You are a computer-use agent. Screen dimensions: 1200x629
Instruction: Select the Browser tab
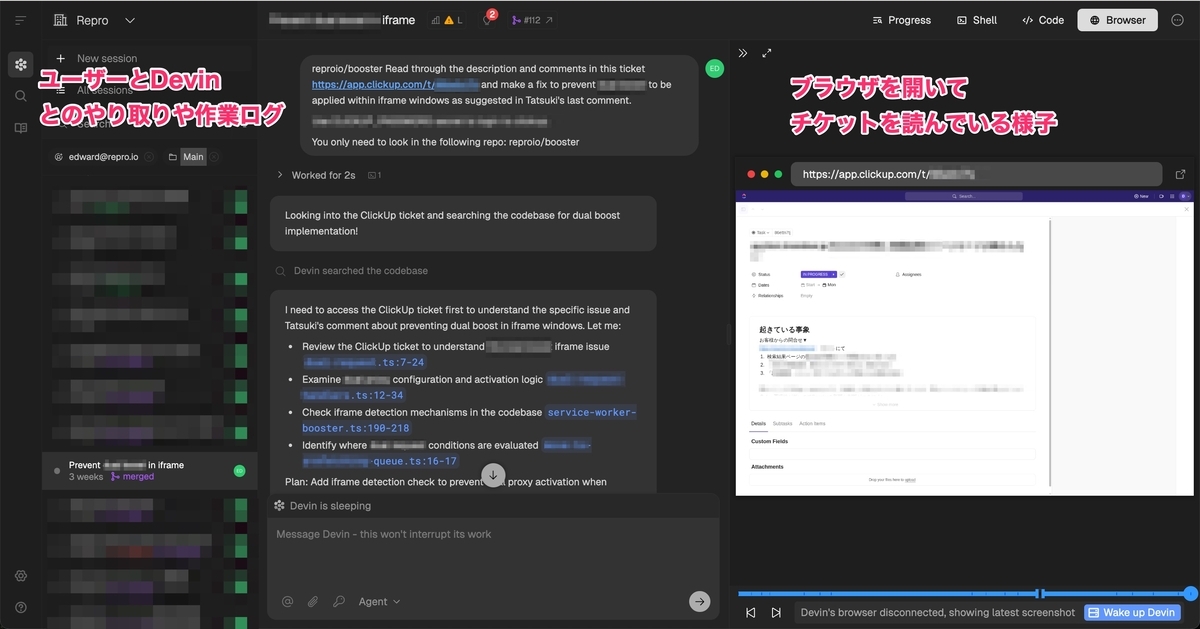coord(1117,20)
